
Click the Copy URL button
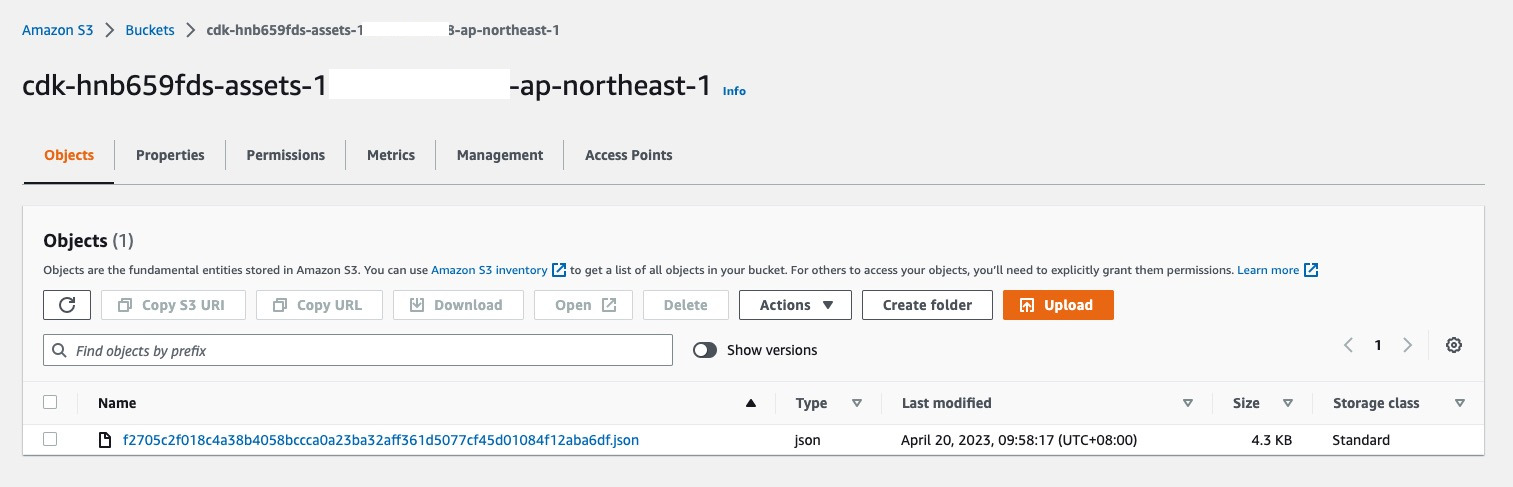point(319,305)
